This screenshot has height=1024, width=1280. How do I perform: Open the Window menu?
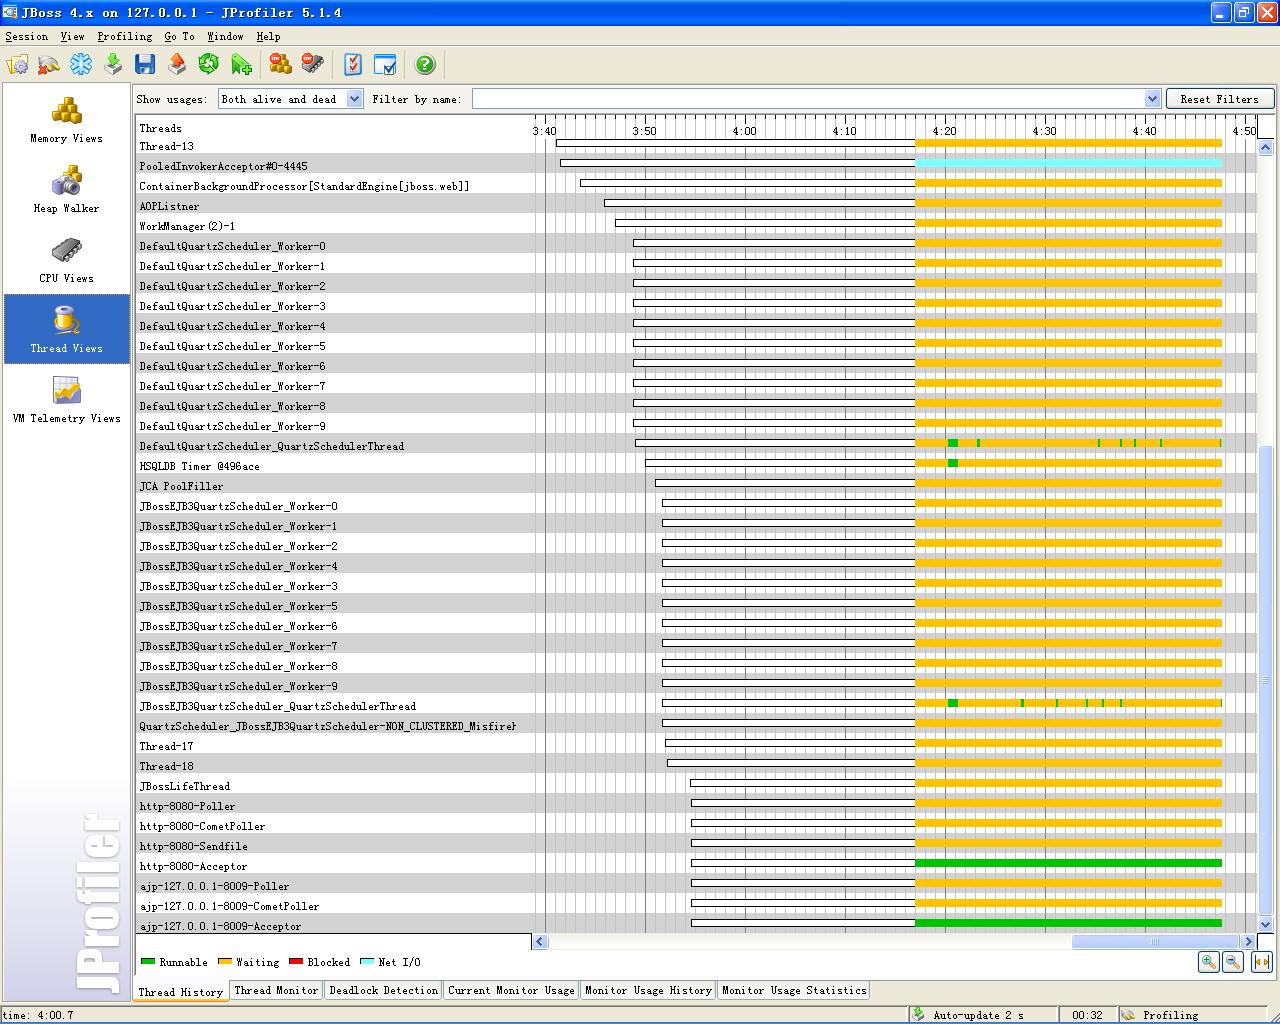click(225, 36)
